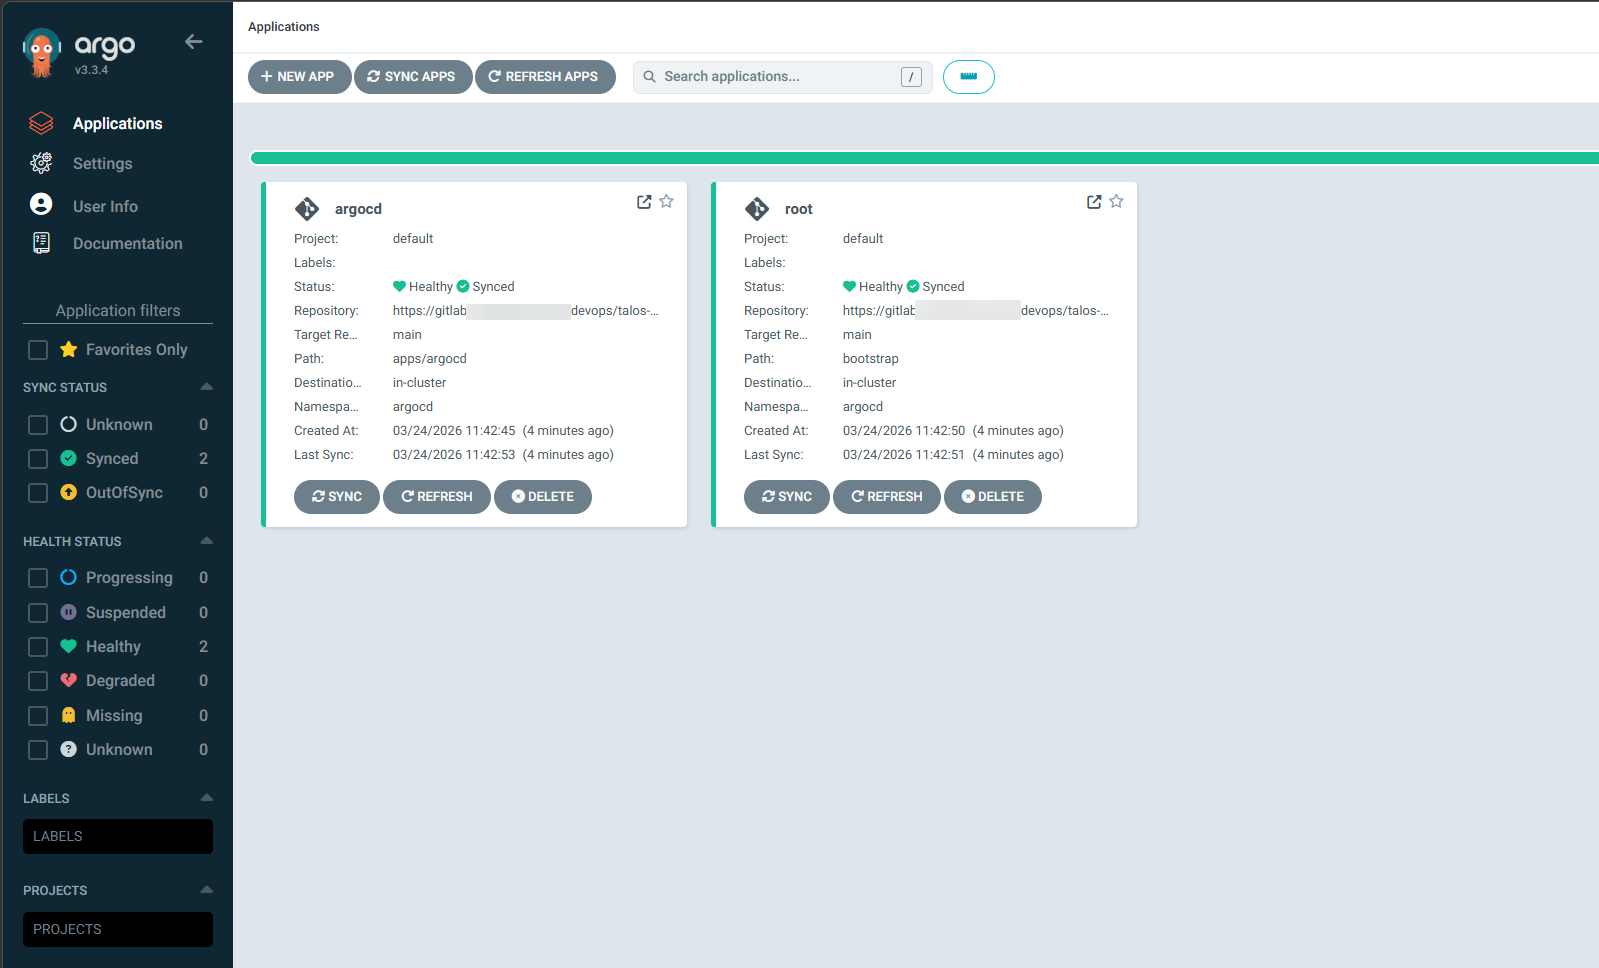
Task: Refresh the root application
Action: (x=887, y=497)
